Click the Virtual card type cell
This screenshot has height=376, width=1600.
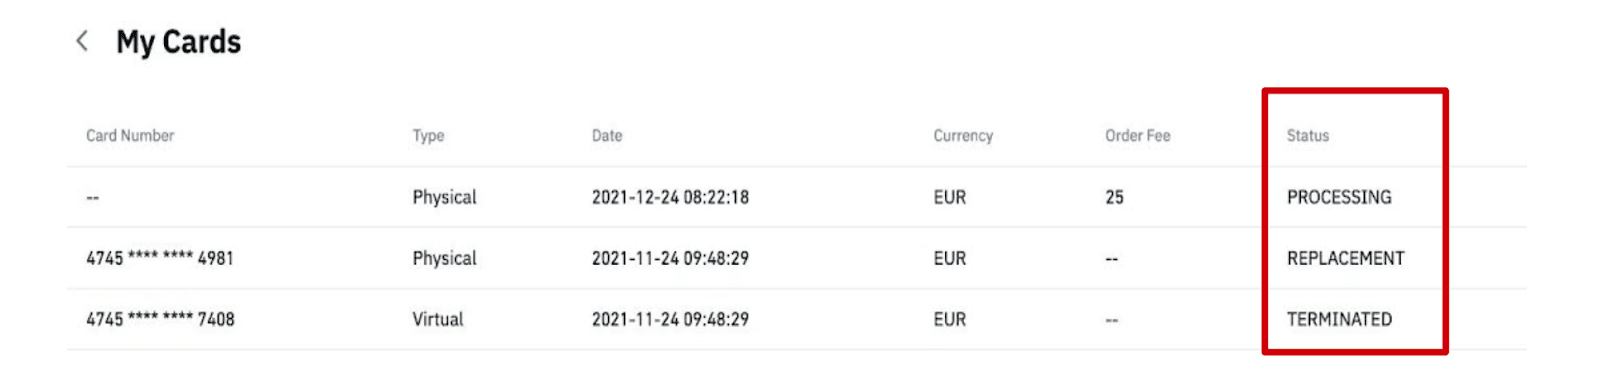[x=438, y=319]
